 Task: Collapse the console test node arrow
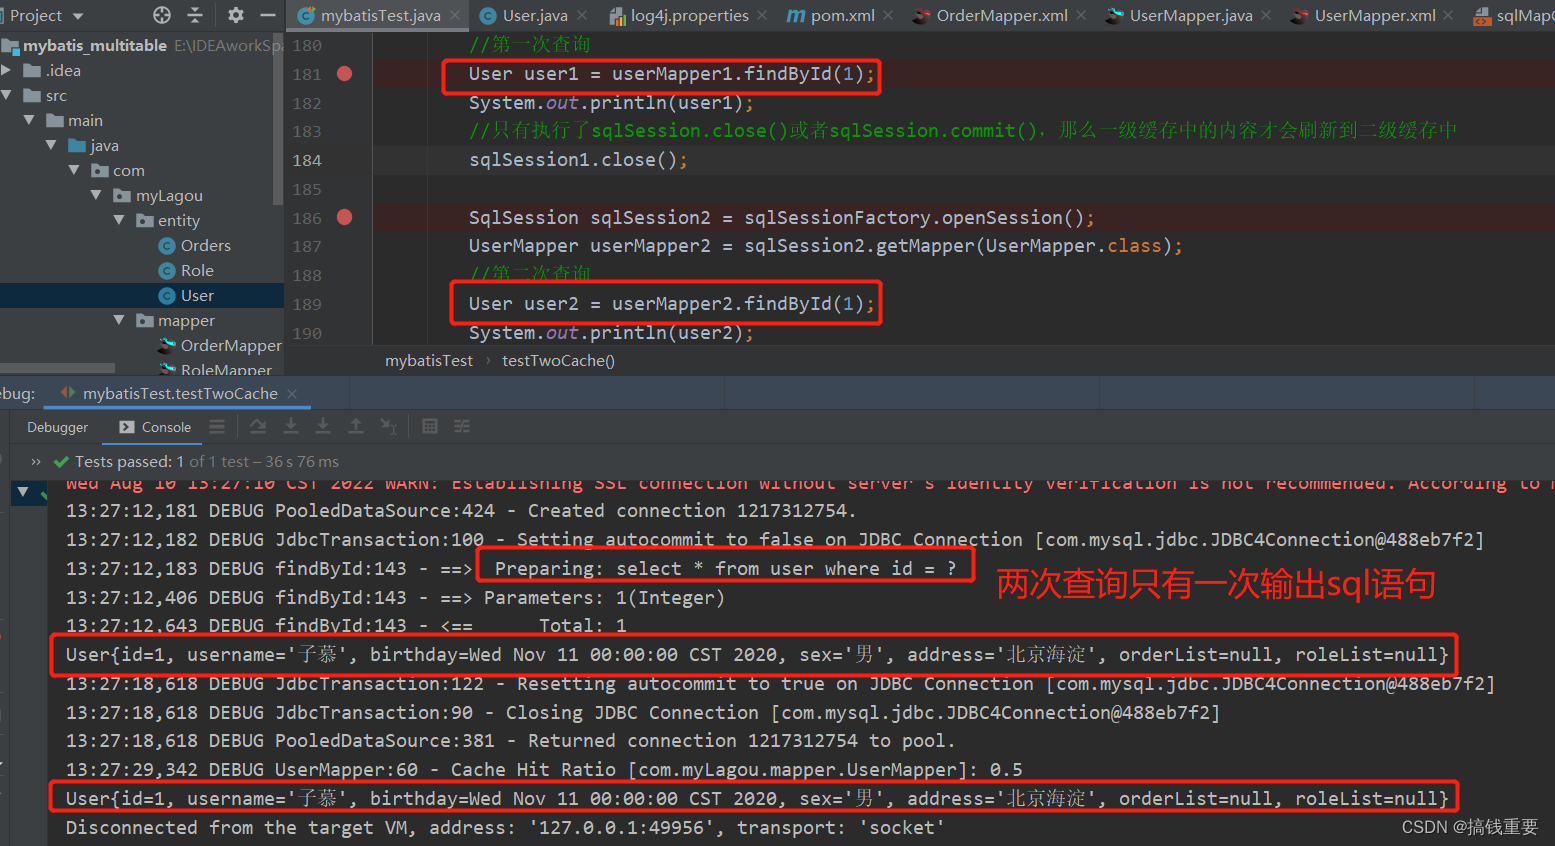tap(23, 491)
